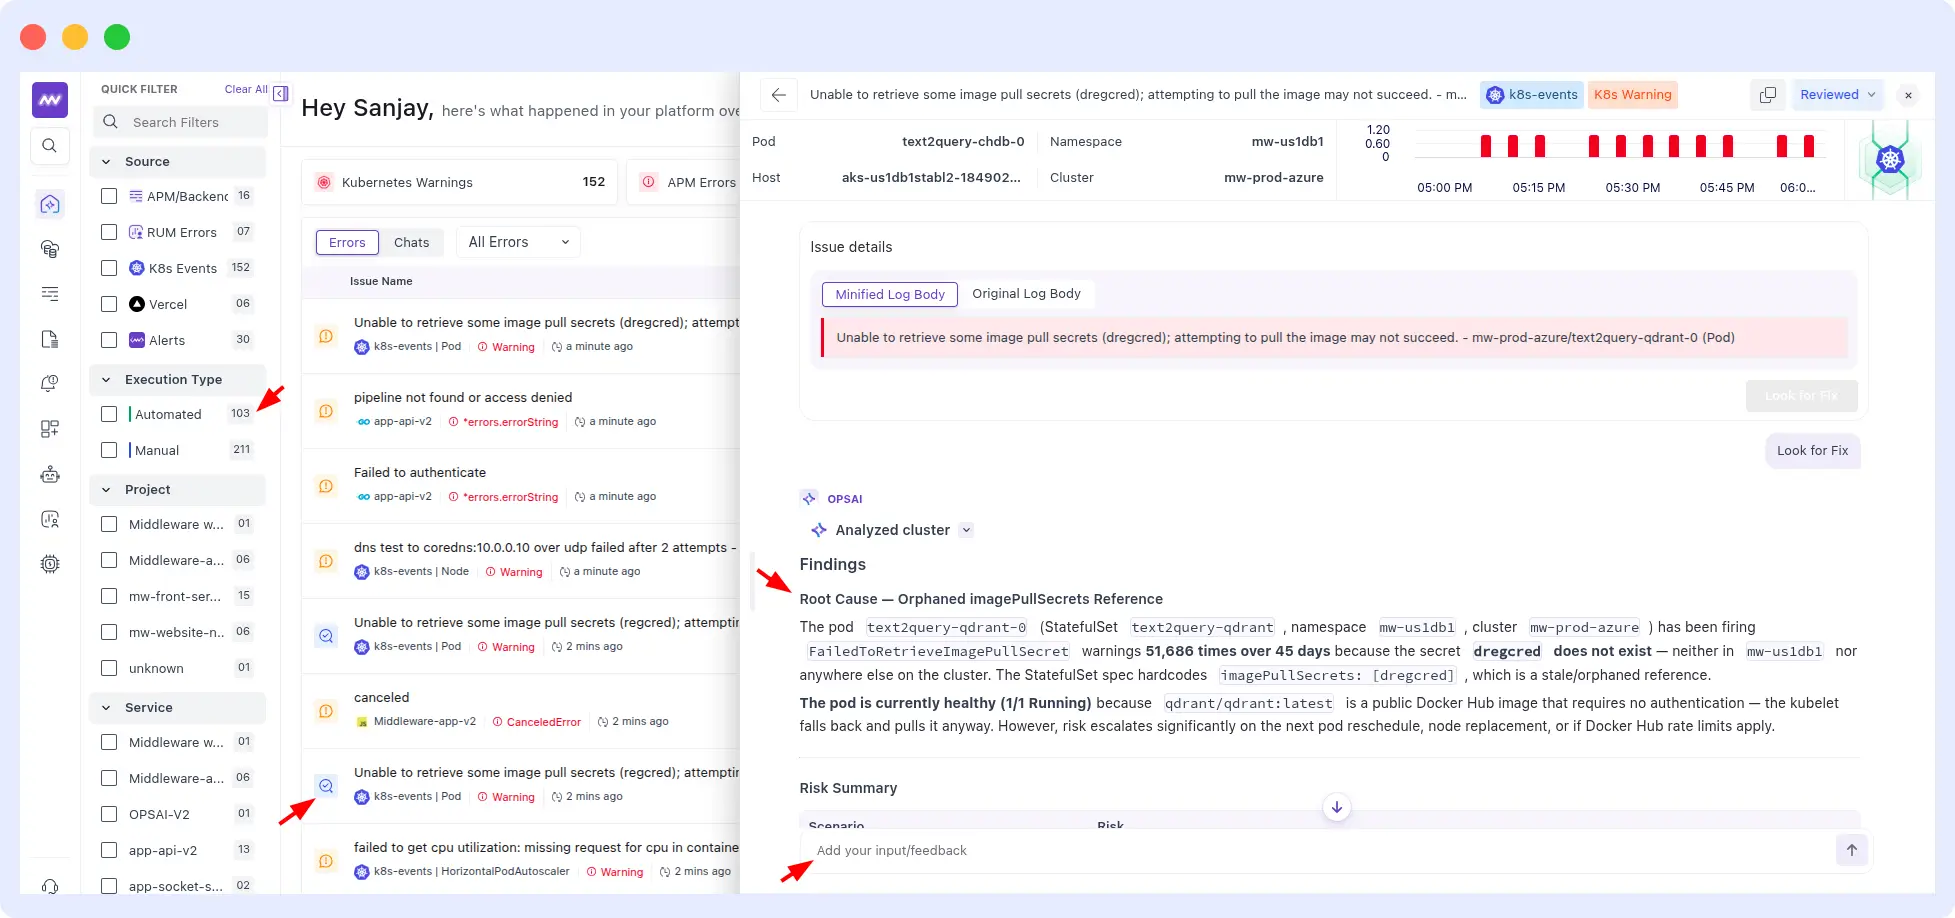Close the issue detail panel
The image size is (1955, 918).
pos(1908,95)
